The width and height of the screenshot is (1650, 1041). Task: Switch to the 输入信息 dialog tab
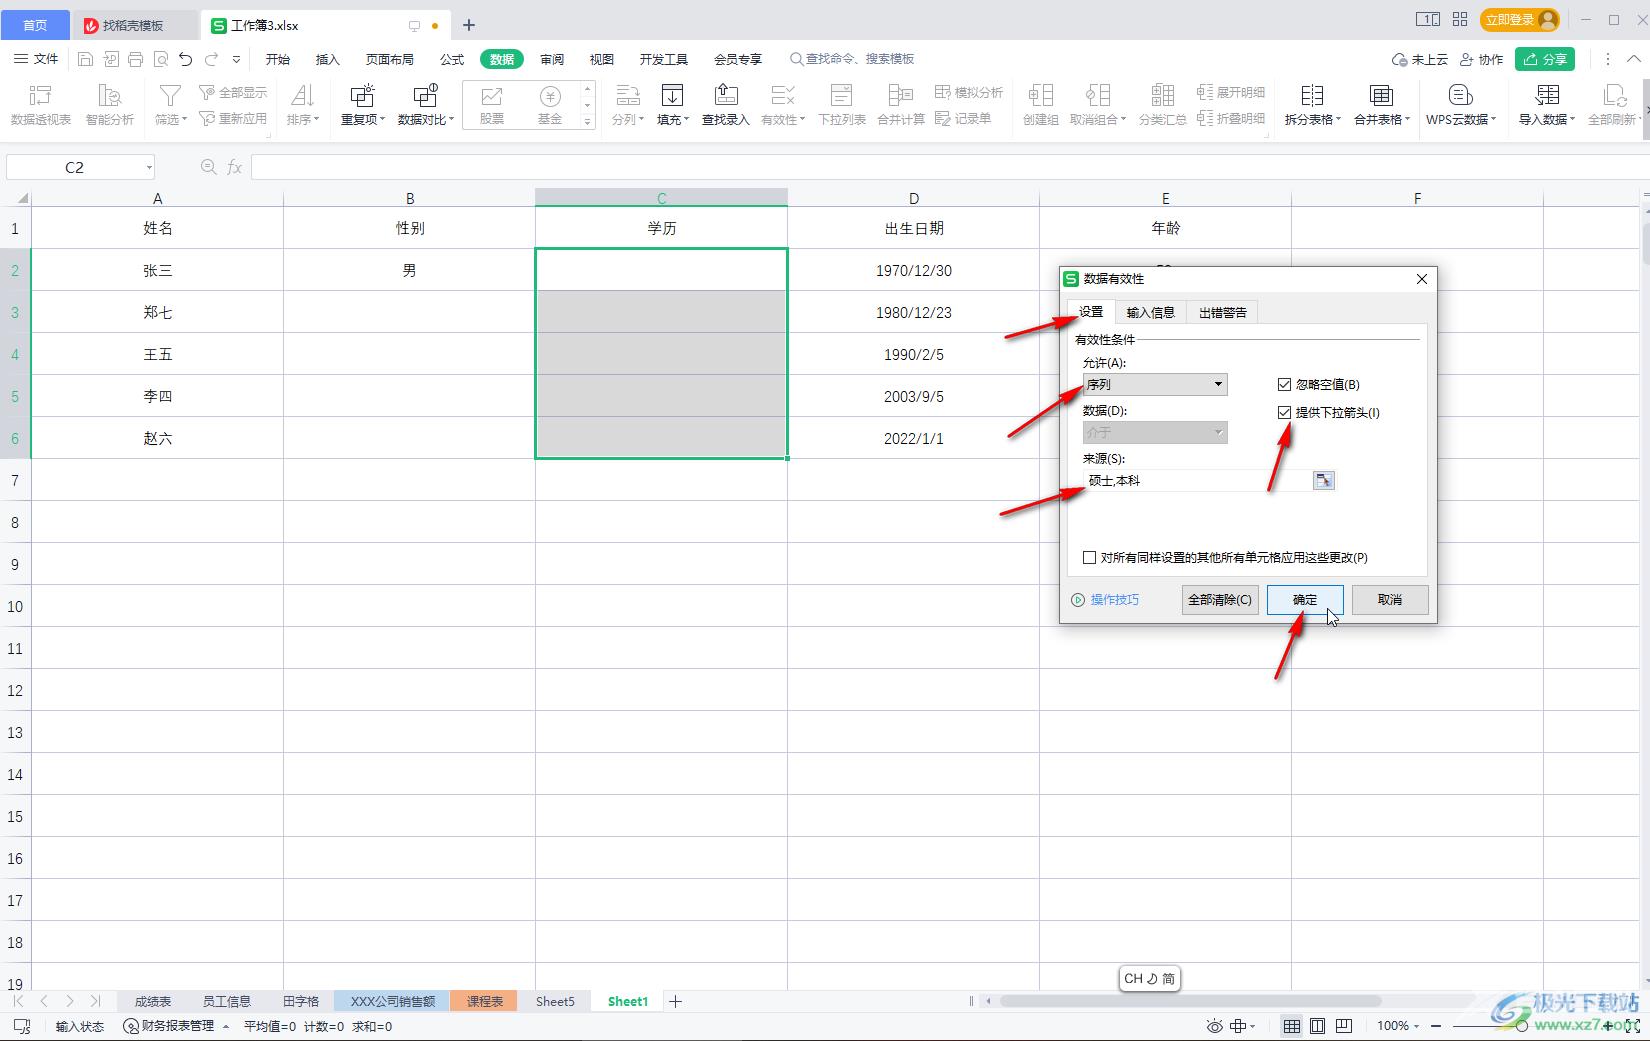pos(1150,312)
